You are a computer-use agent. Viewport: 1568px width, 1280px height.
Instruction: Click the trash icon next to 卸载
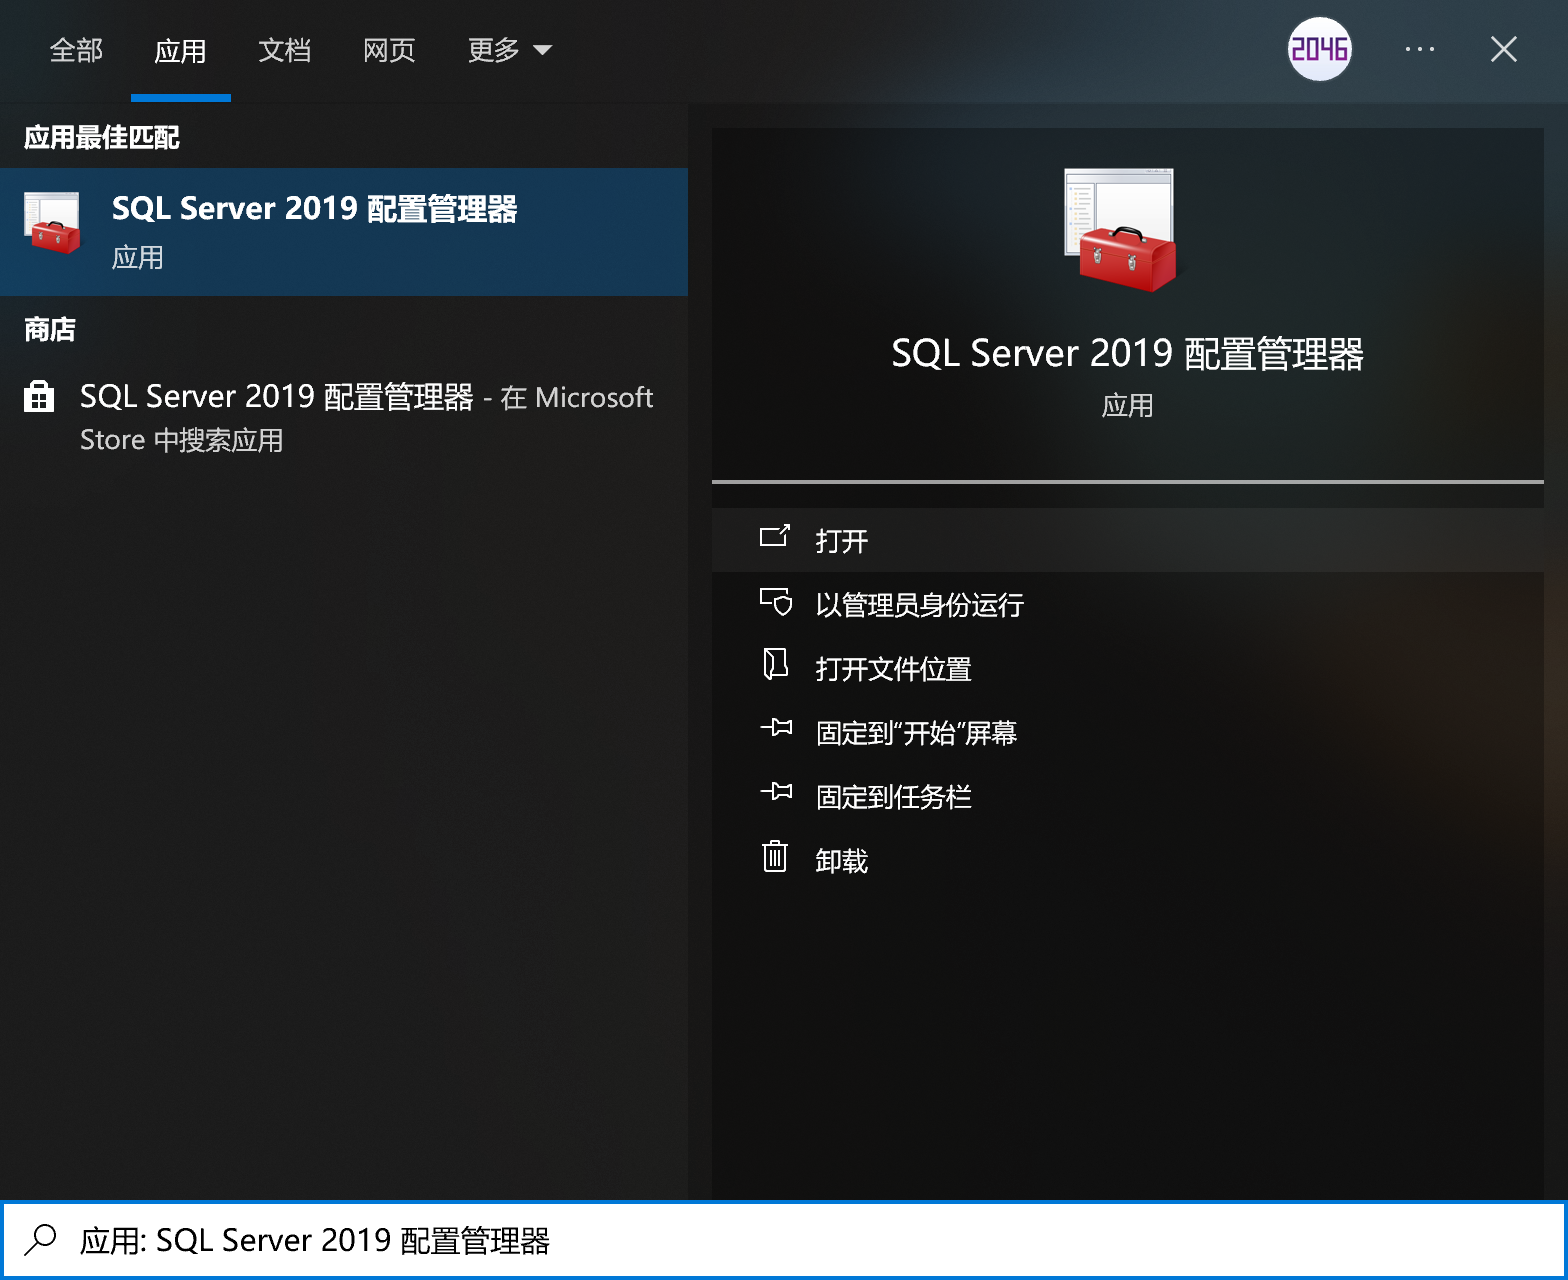click(775, 857)
